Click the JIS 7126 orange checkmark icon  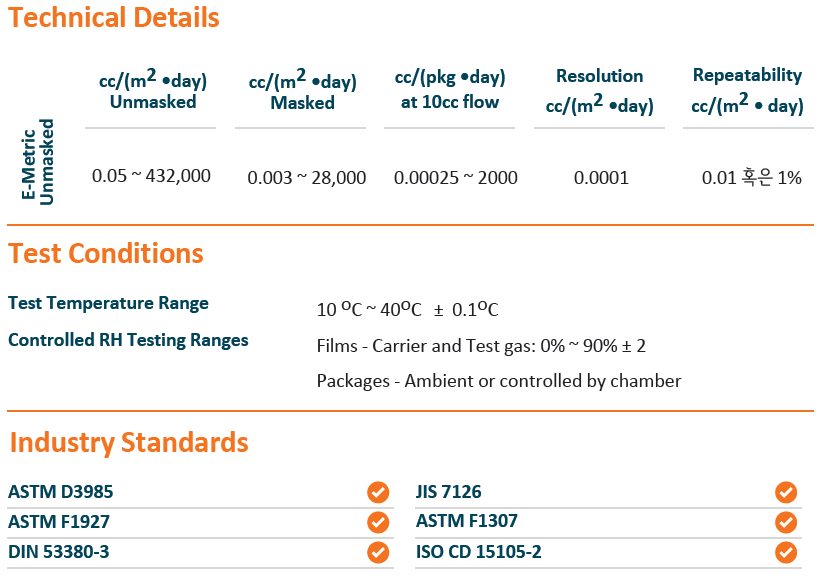(x=786, y=492)
